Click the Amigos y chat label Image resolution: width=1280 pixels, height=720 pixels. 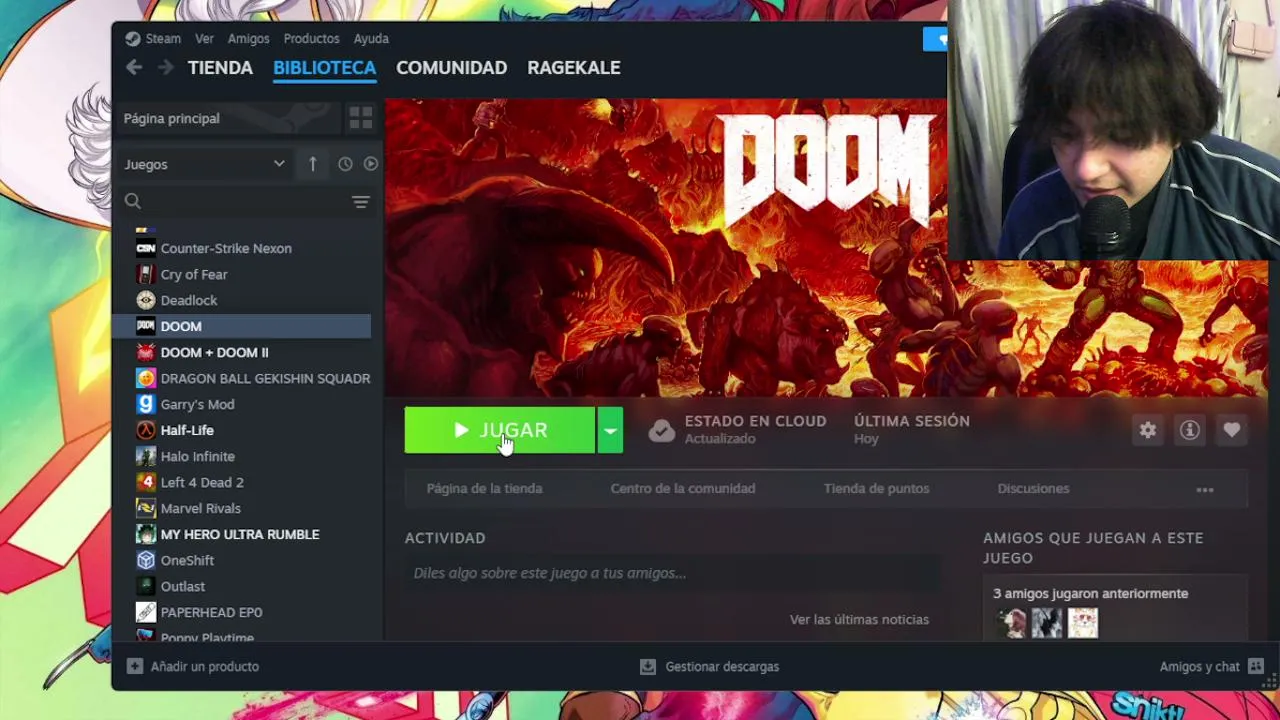[1200, 666]
